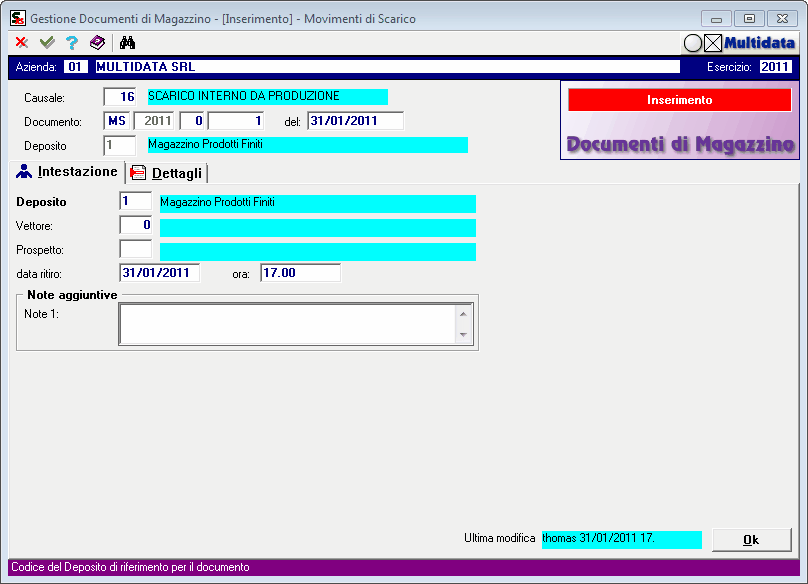Open help with the question mark icon

tap(71, 43)
